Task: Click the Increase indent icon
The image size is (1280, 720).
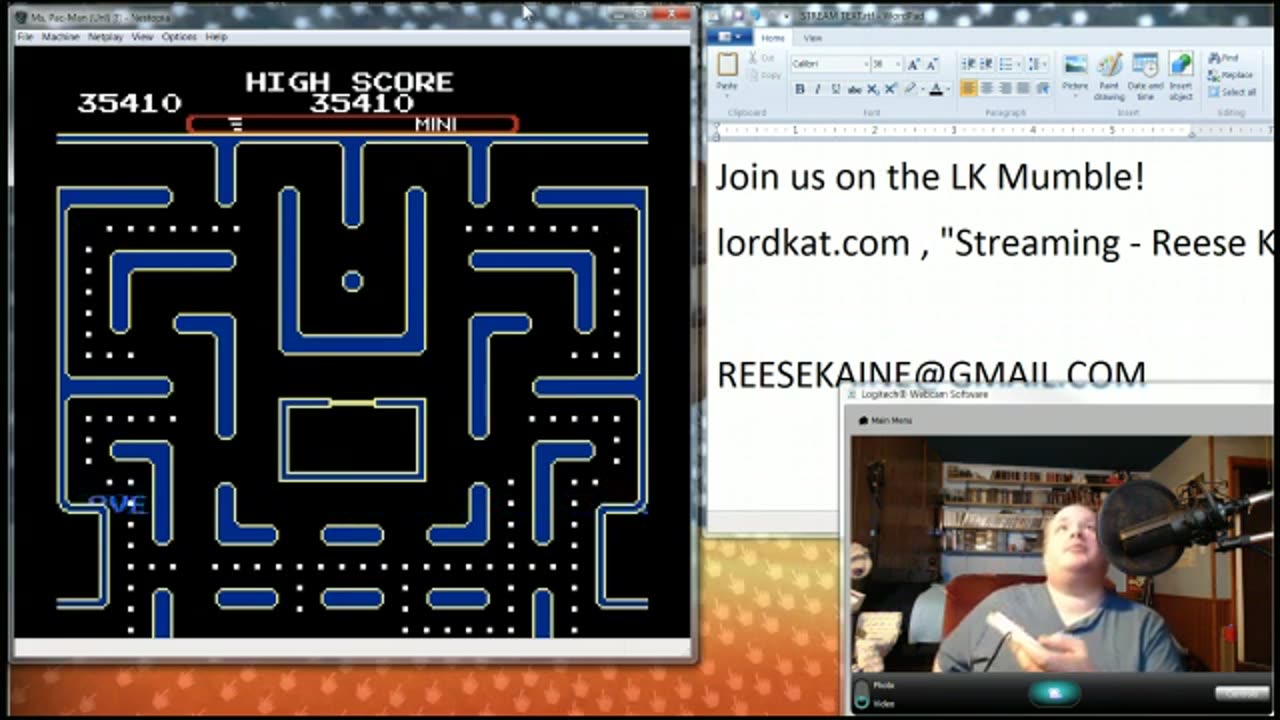Action: click(x=986, y=64)
